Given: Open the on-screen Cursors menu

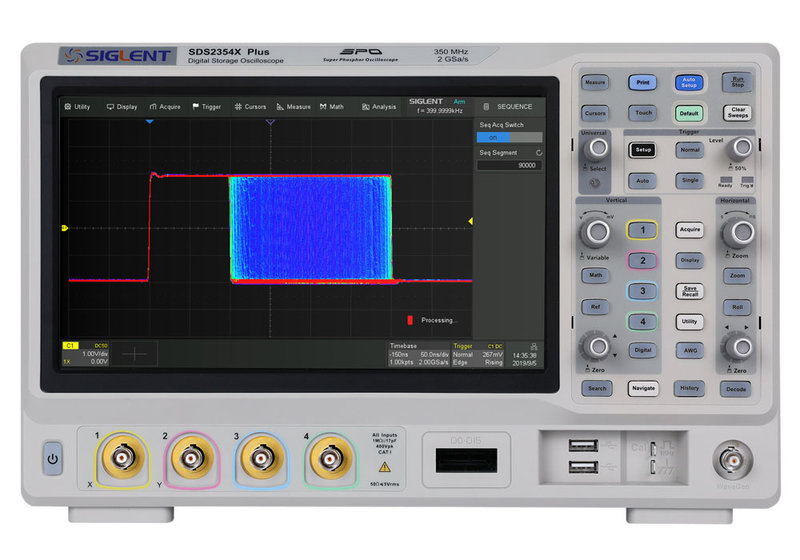Looking at the screenshot, I should point(251,107).
